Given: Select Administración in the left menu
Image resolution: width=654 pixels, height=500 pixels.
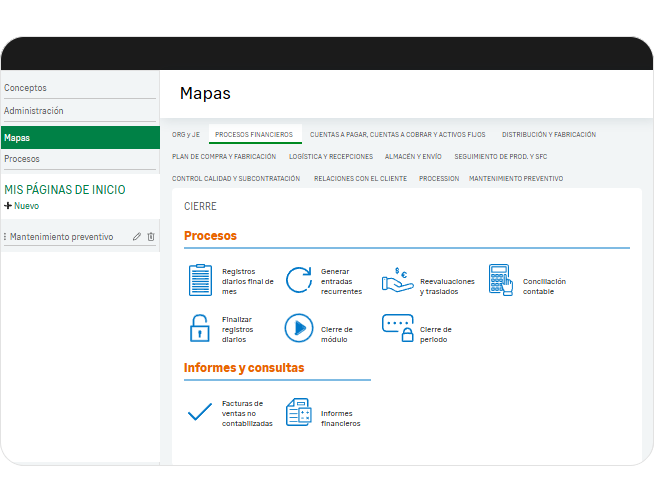Looking at the screenshot, I should 34,111.
